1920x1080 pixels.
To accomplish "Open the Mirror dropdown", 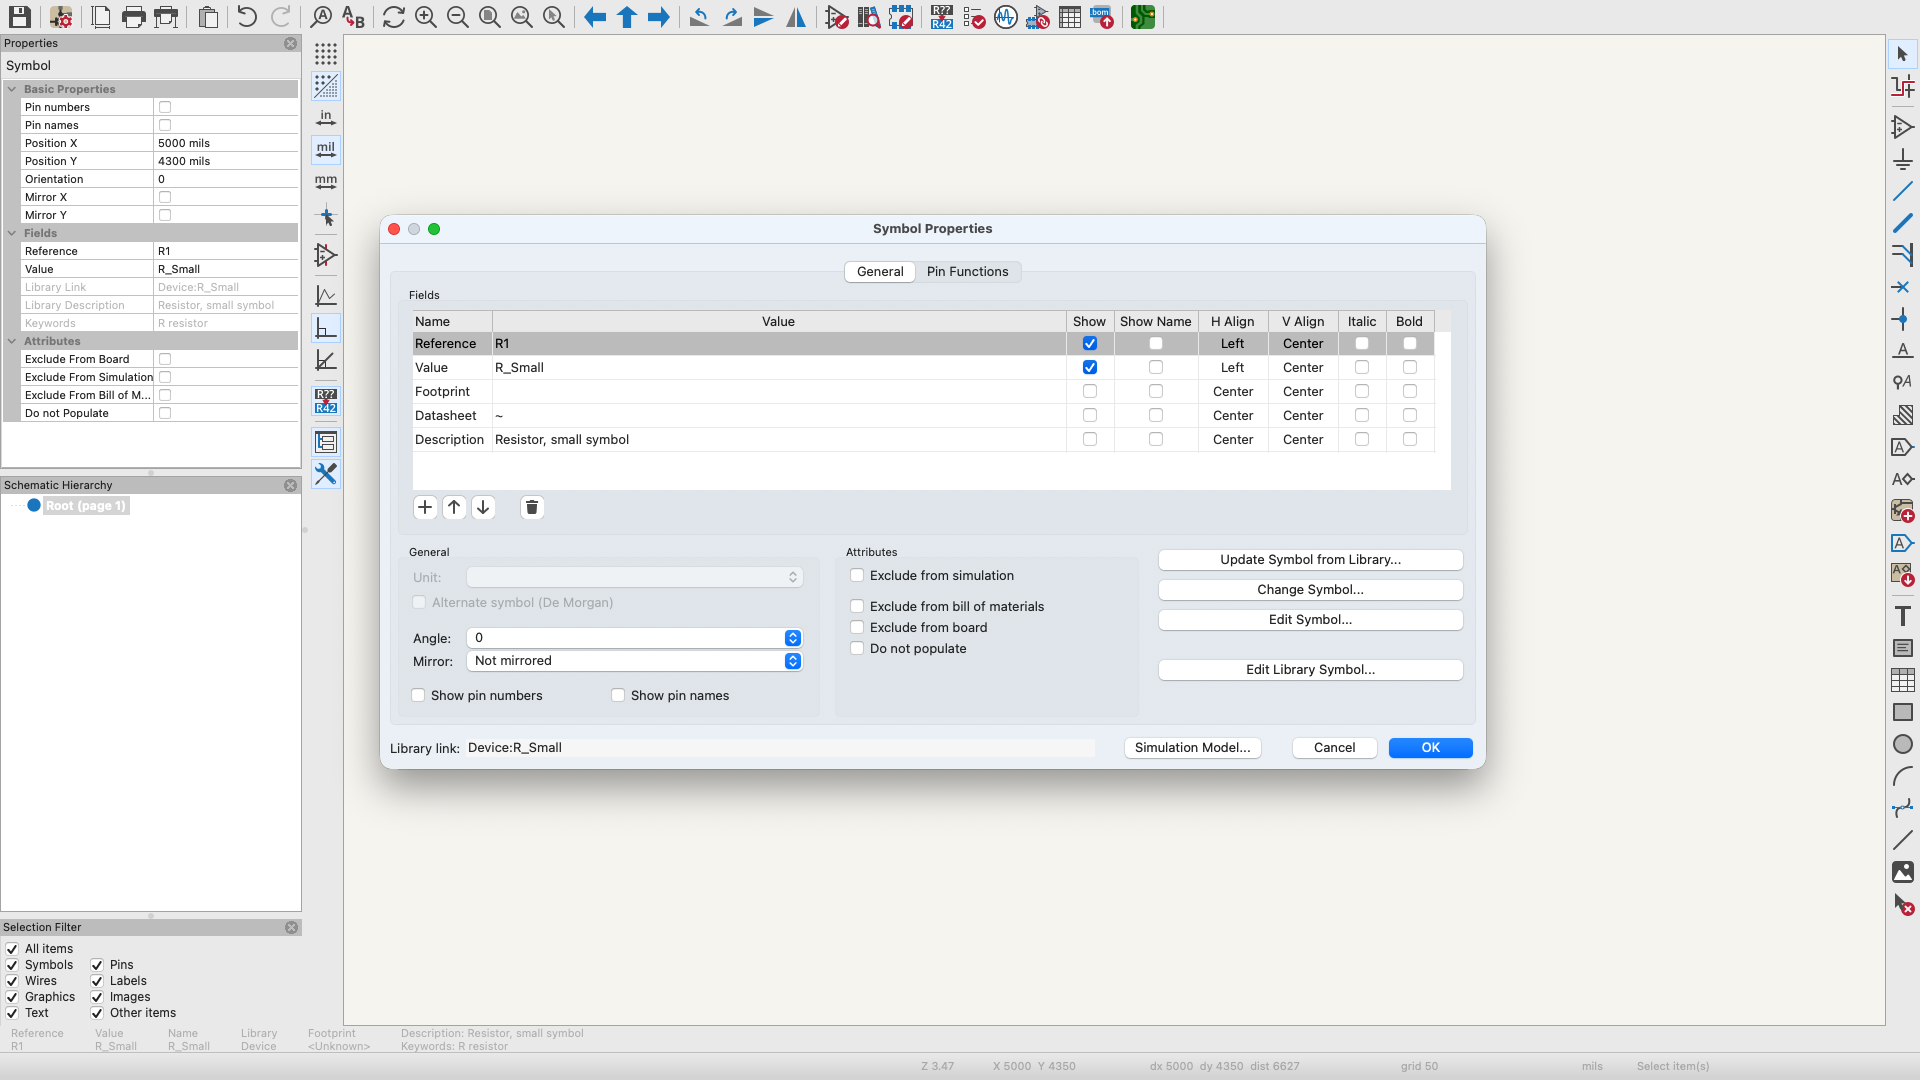I will pyautogui.click(x=792, y=661).
